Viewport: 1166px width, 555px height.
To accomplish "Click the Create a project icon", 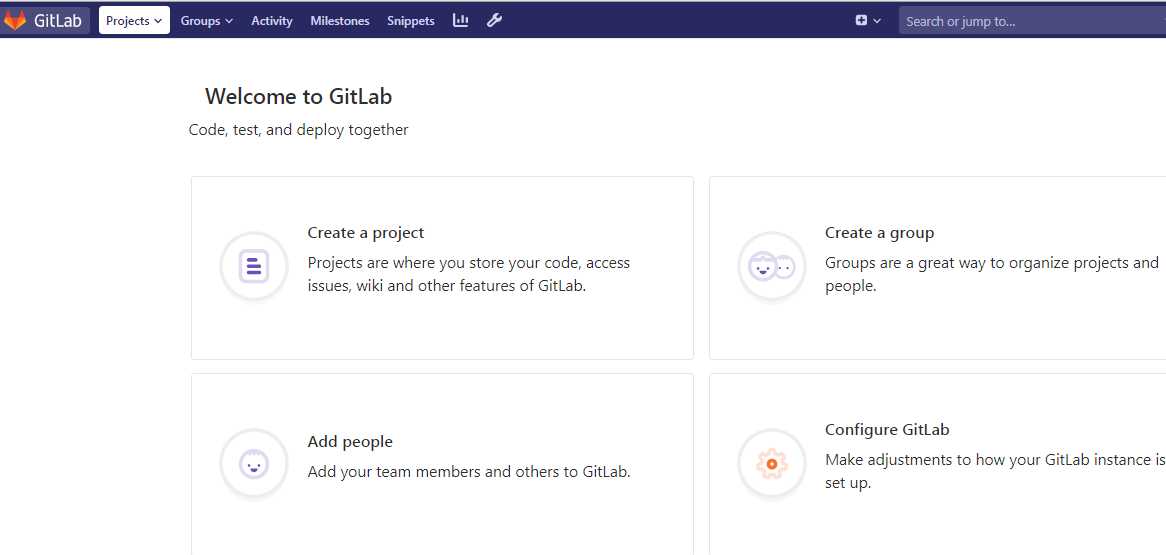I will click(254, 266).
